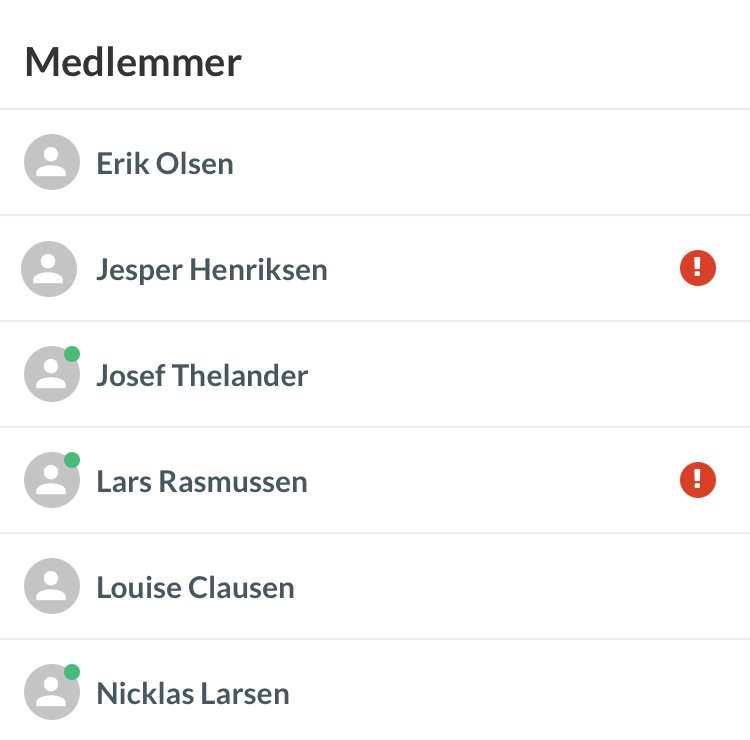Select Lars Rasmussen's avatar icon
750x740 pixels.
coord(49,481)
